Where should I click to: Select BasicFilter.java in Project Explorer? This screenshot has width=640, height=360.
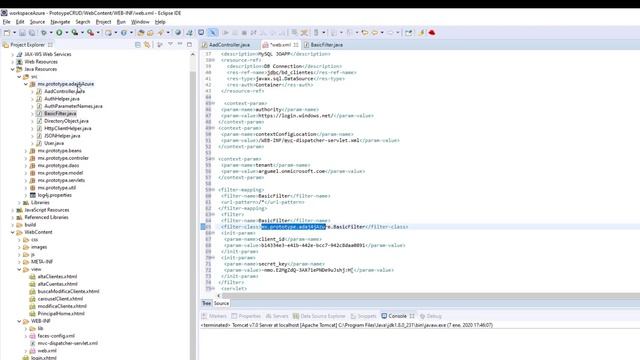60,113
